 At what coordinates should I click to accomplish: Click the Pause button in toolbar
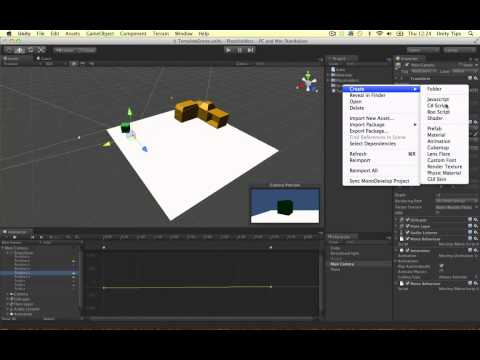[x=240, y=50]
